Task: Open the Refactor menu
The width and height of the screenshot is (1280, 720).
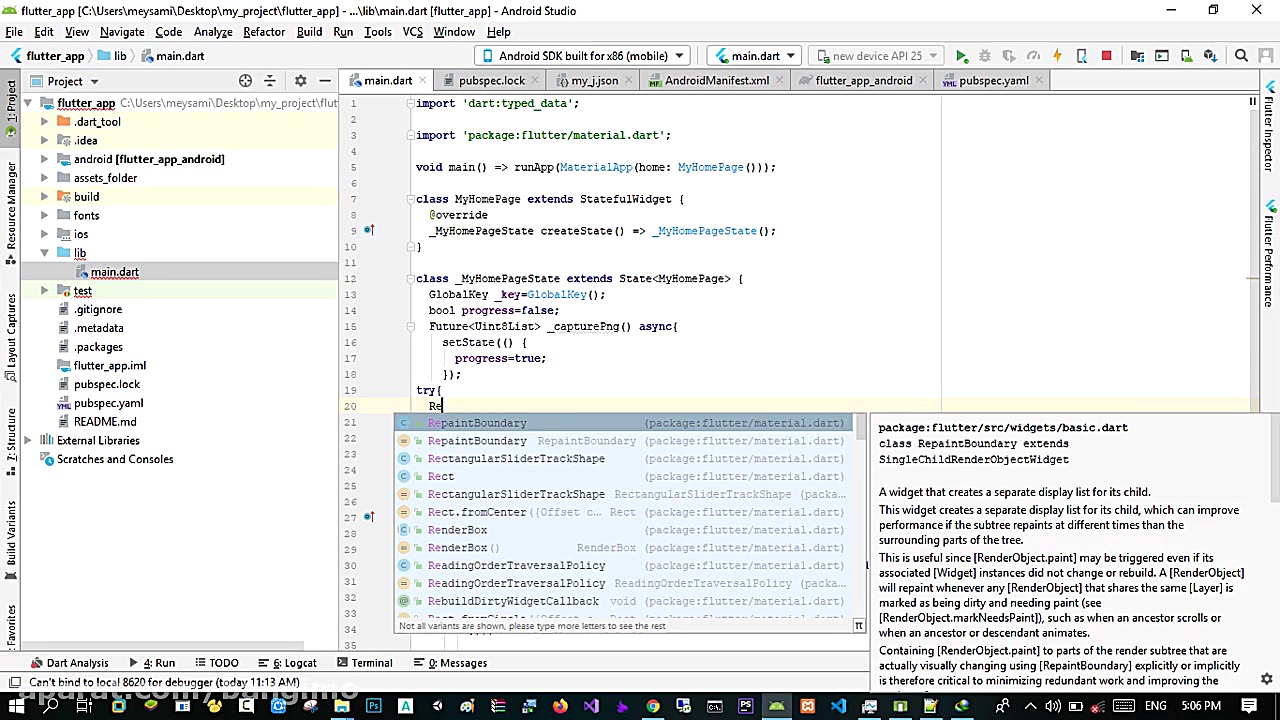Action: coord(264,32)
